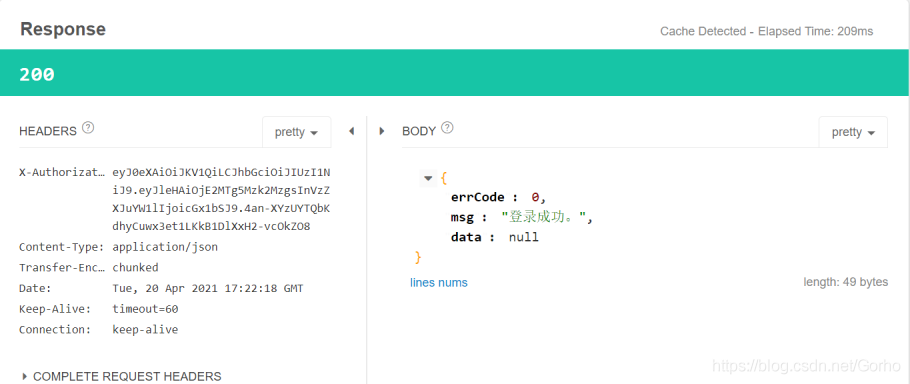Screen dimensions: 910x384
Task: Click the Elapsed Time 209ms text
Action: coord(815,31)
